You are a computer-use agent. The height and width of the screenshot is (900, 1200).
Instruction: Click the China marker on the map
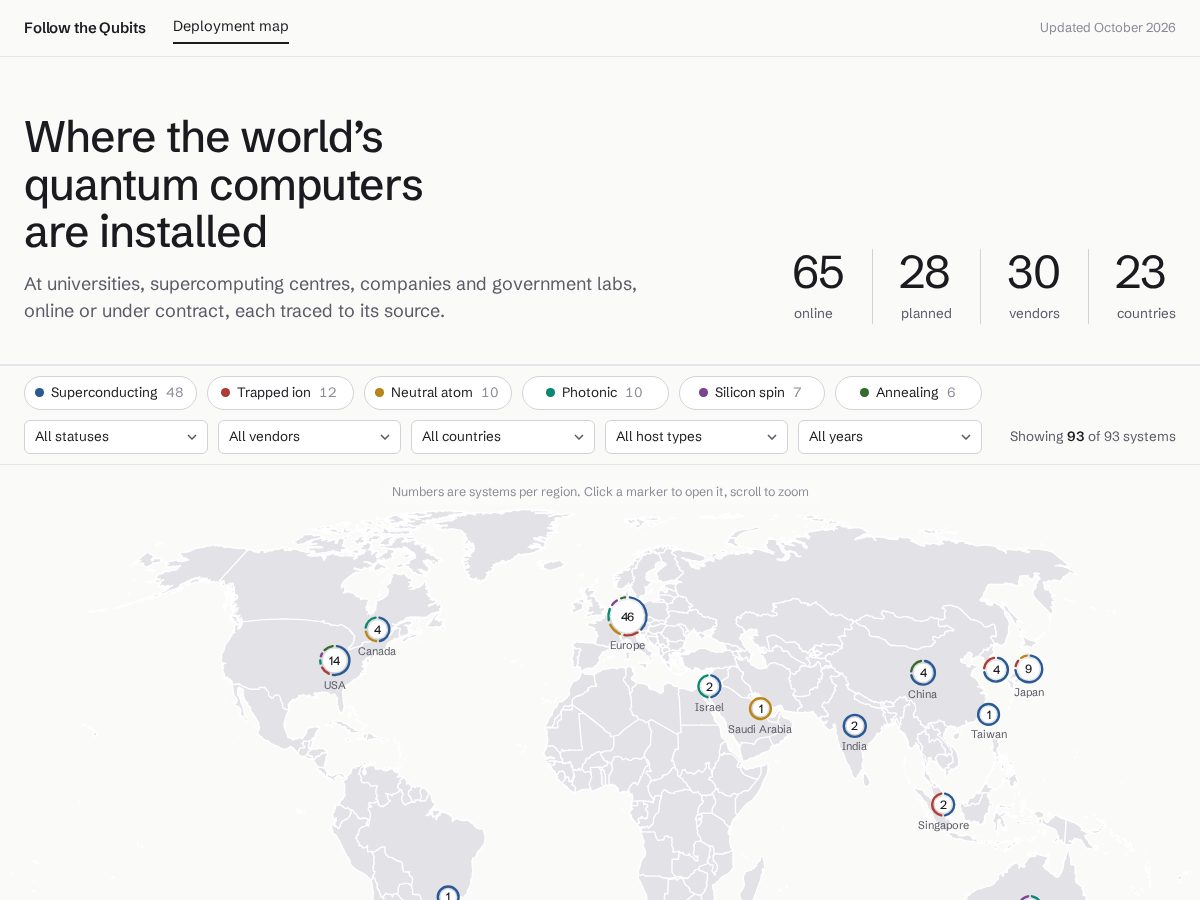tap(923, 673)
